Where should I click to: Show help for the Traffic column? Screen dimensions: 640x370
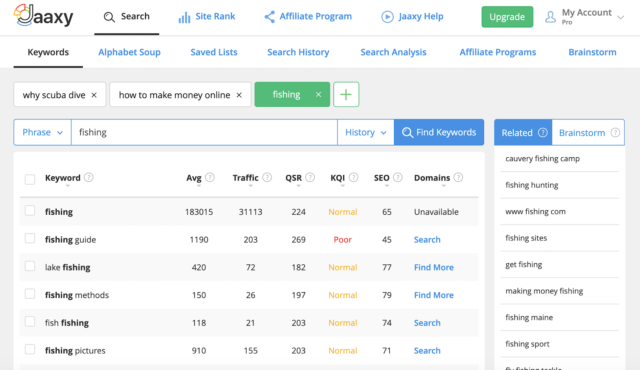[x=267, y=177]
